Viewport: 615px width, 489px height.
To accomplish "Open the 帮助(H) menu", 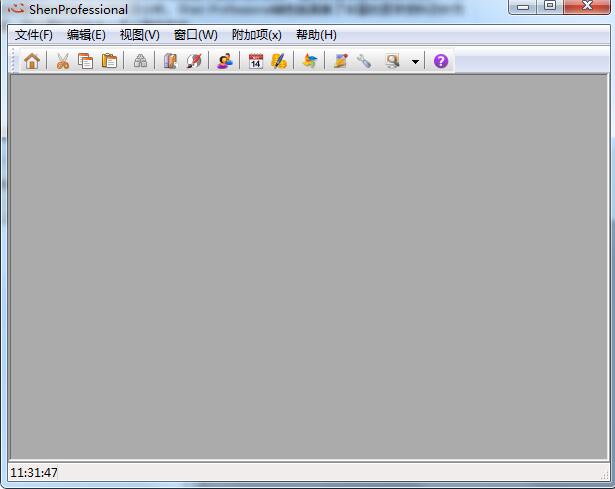I will click(x=316, y=35).
